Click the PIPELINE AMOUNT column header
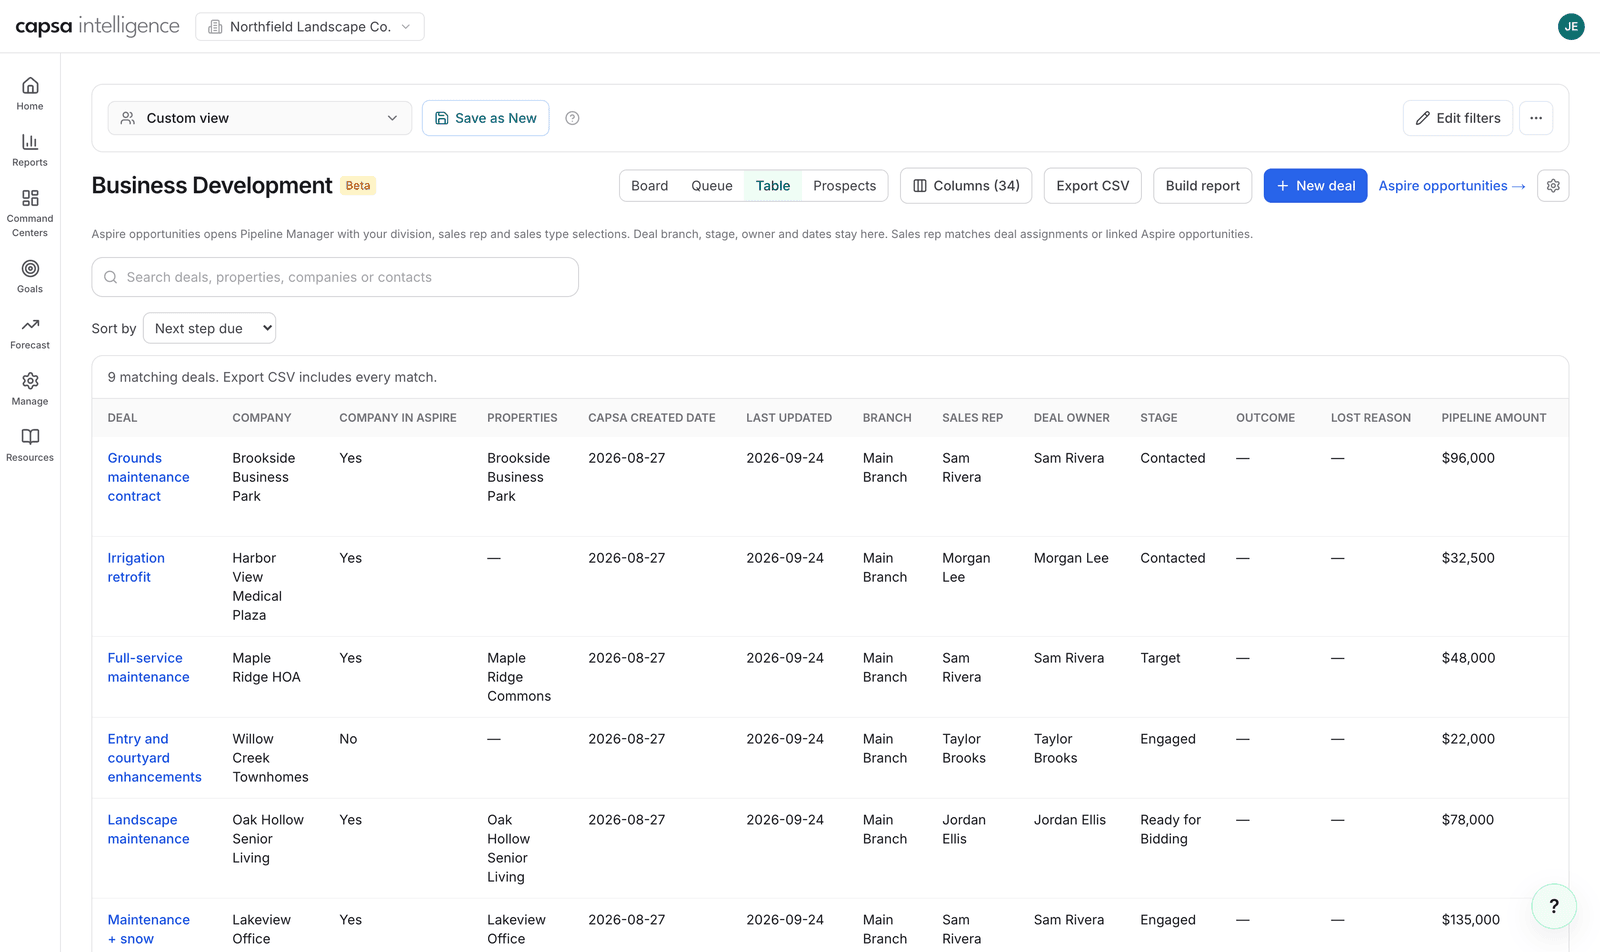The width and height of the screenshot is (1600, 952). tap(1494, 418)
